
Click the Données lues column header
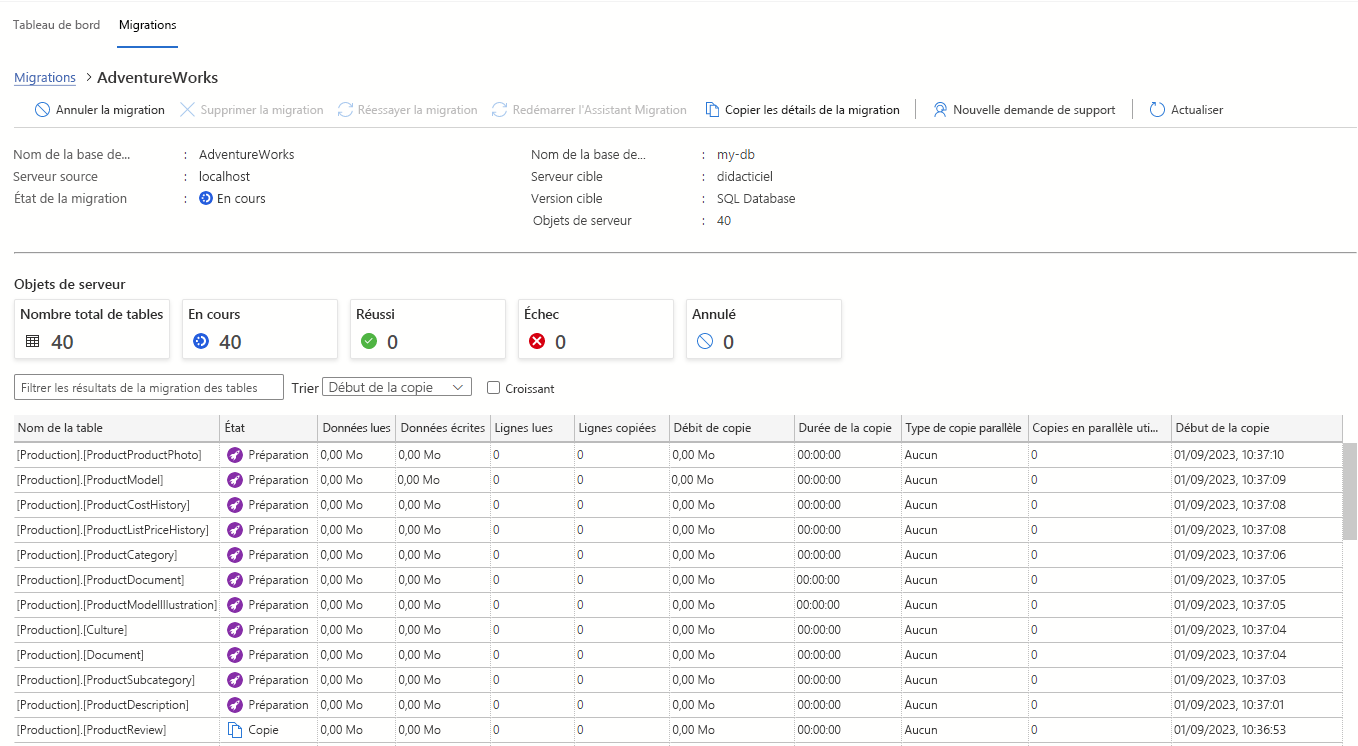[356, 428]
